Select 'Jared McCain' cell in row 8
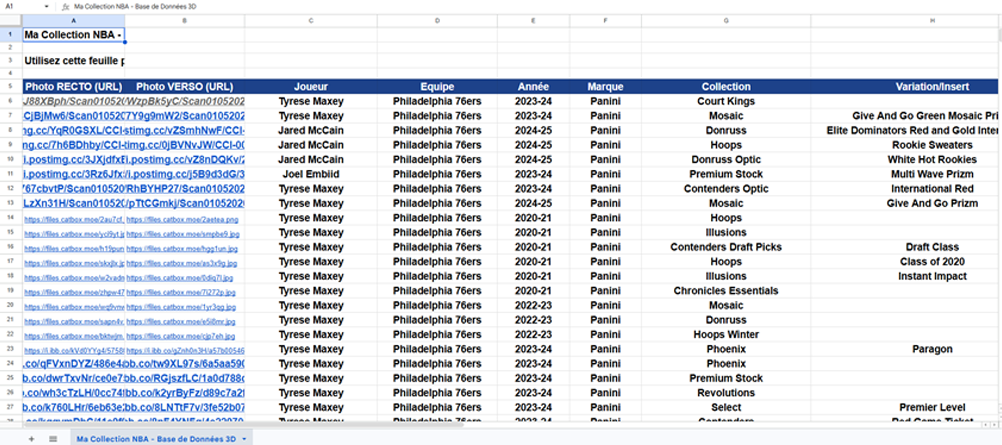This screenshot has height=445, width=1002. tap(311, 130)
